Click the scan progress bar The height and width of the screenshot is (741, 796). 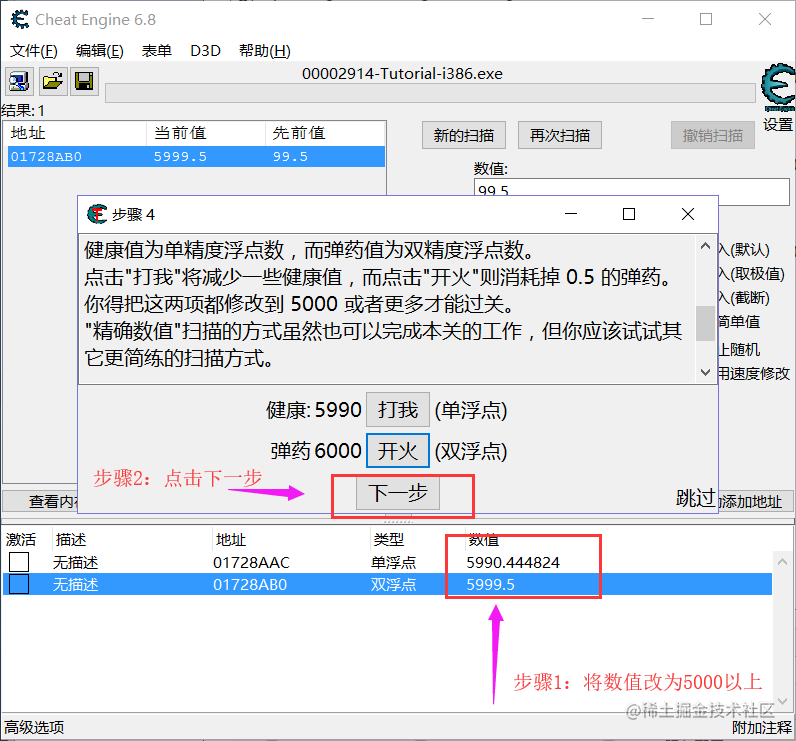[x=430, y=93]
